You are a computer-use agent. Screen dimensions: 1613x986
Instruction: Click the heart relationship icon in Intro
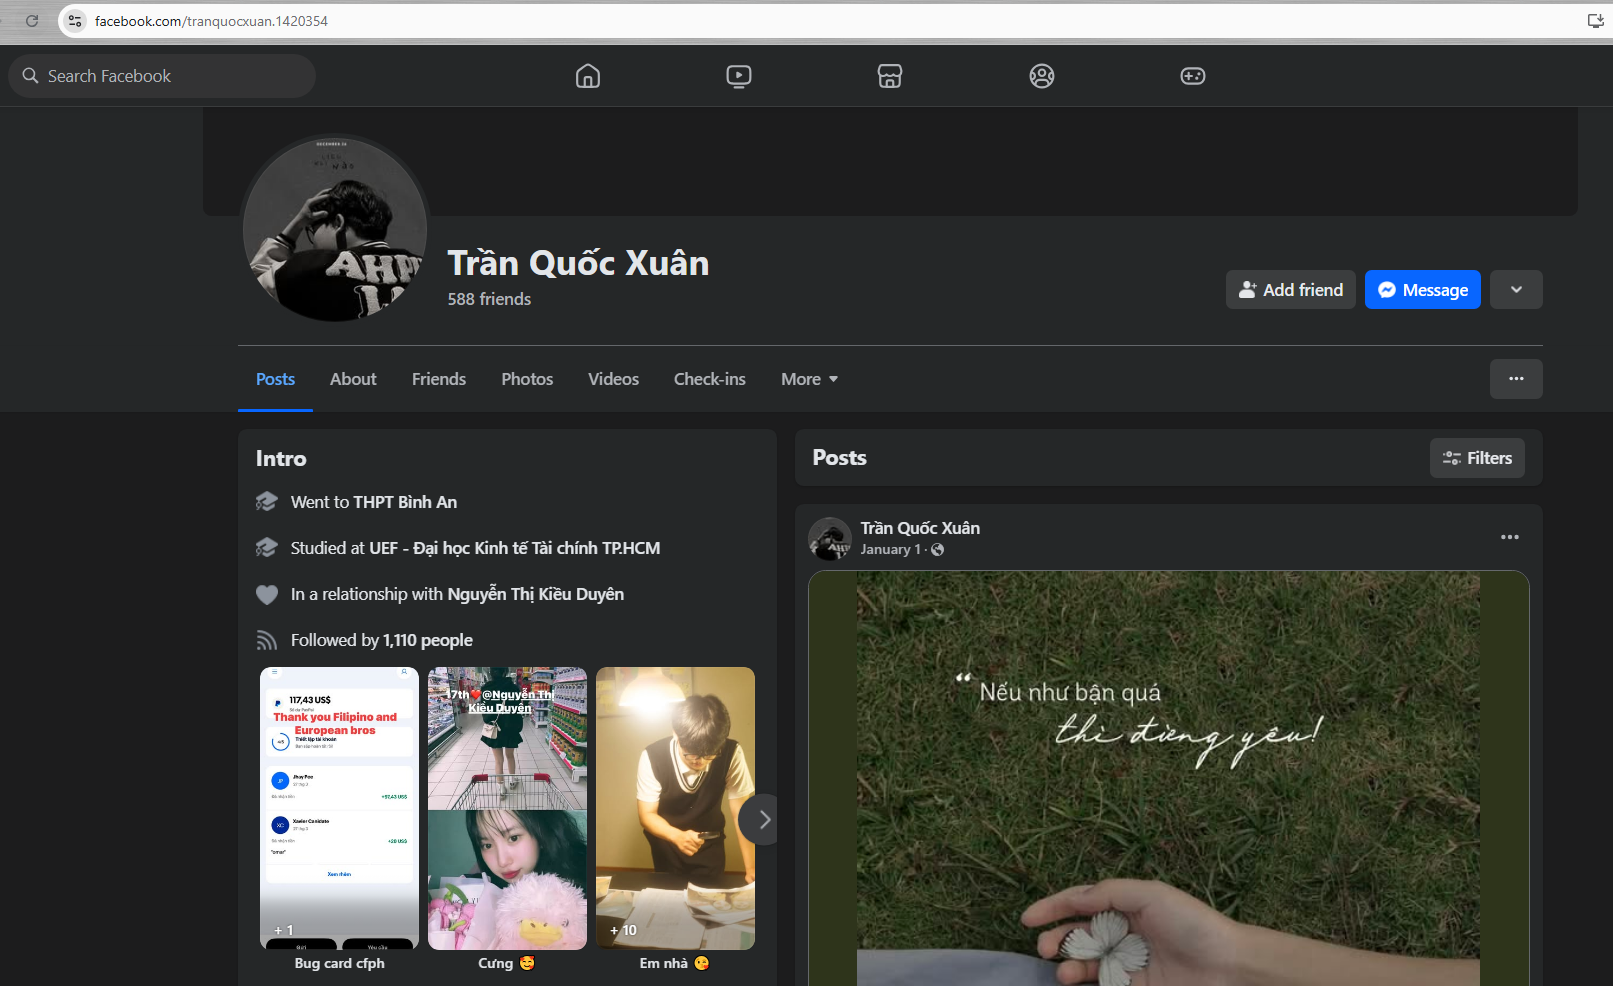[x=266, y=594]
